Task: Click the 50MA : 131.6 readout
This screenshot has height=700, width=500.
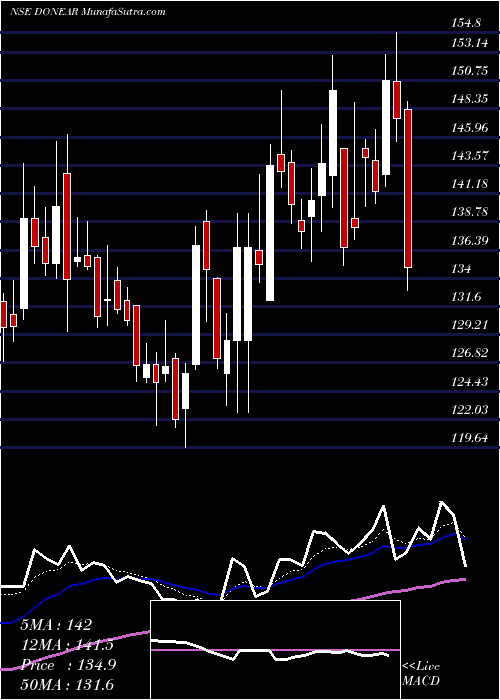Action: click(67, 684)
